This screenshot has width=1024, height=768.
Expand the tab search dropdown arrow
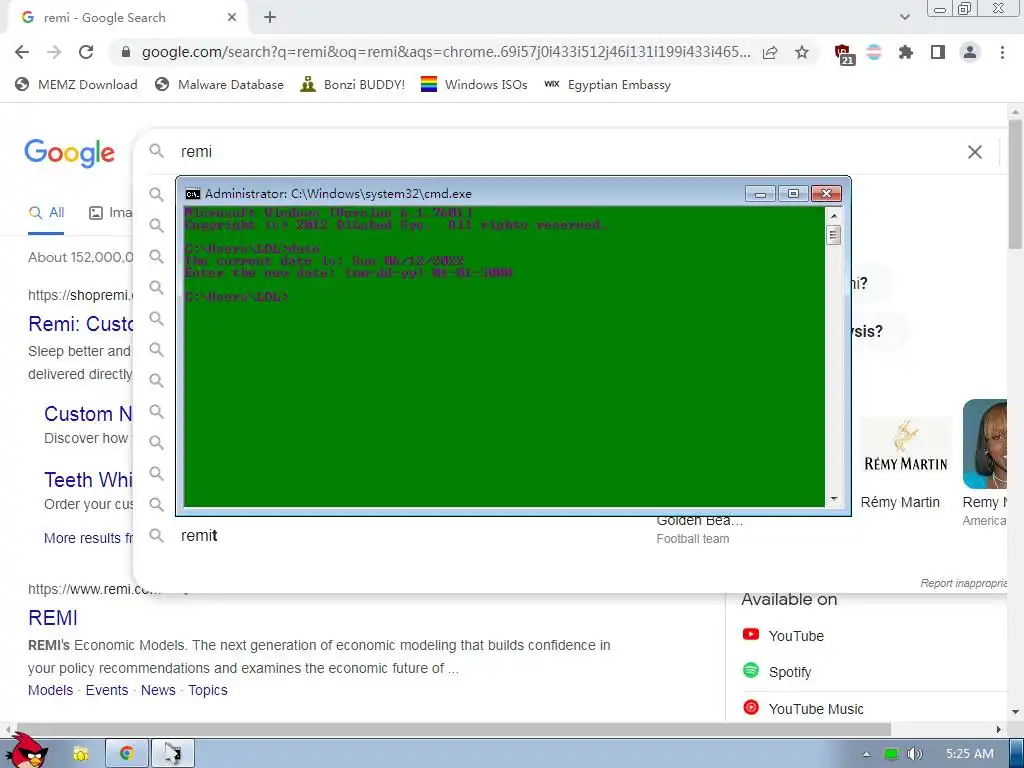(x=904, y=18)
